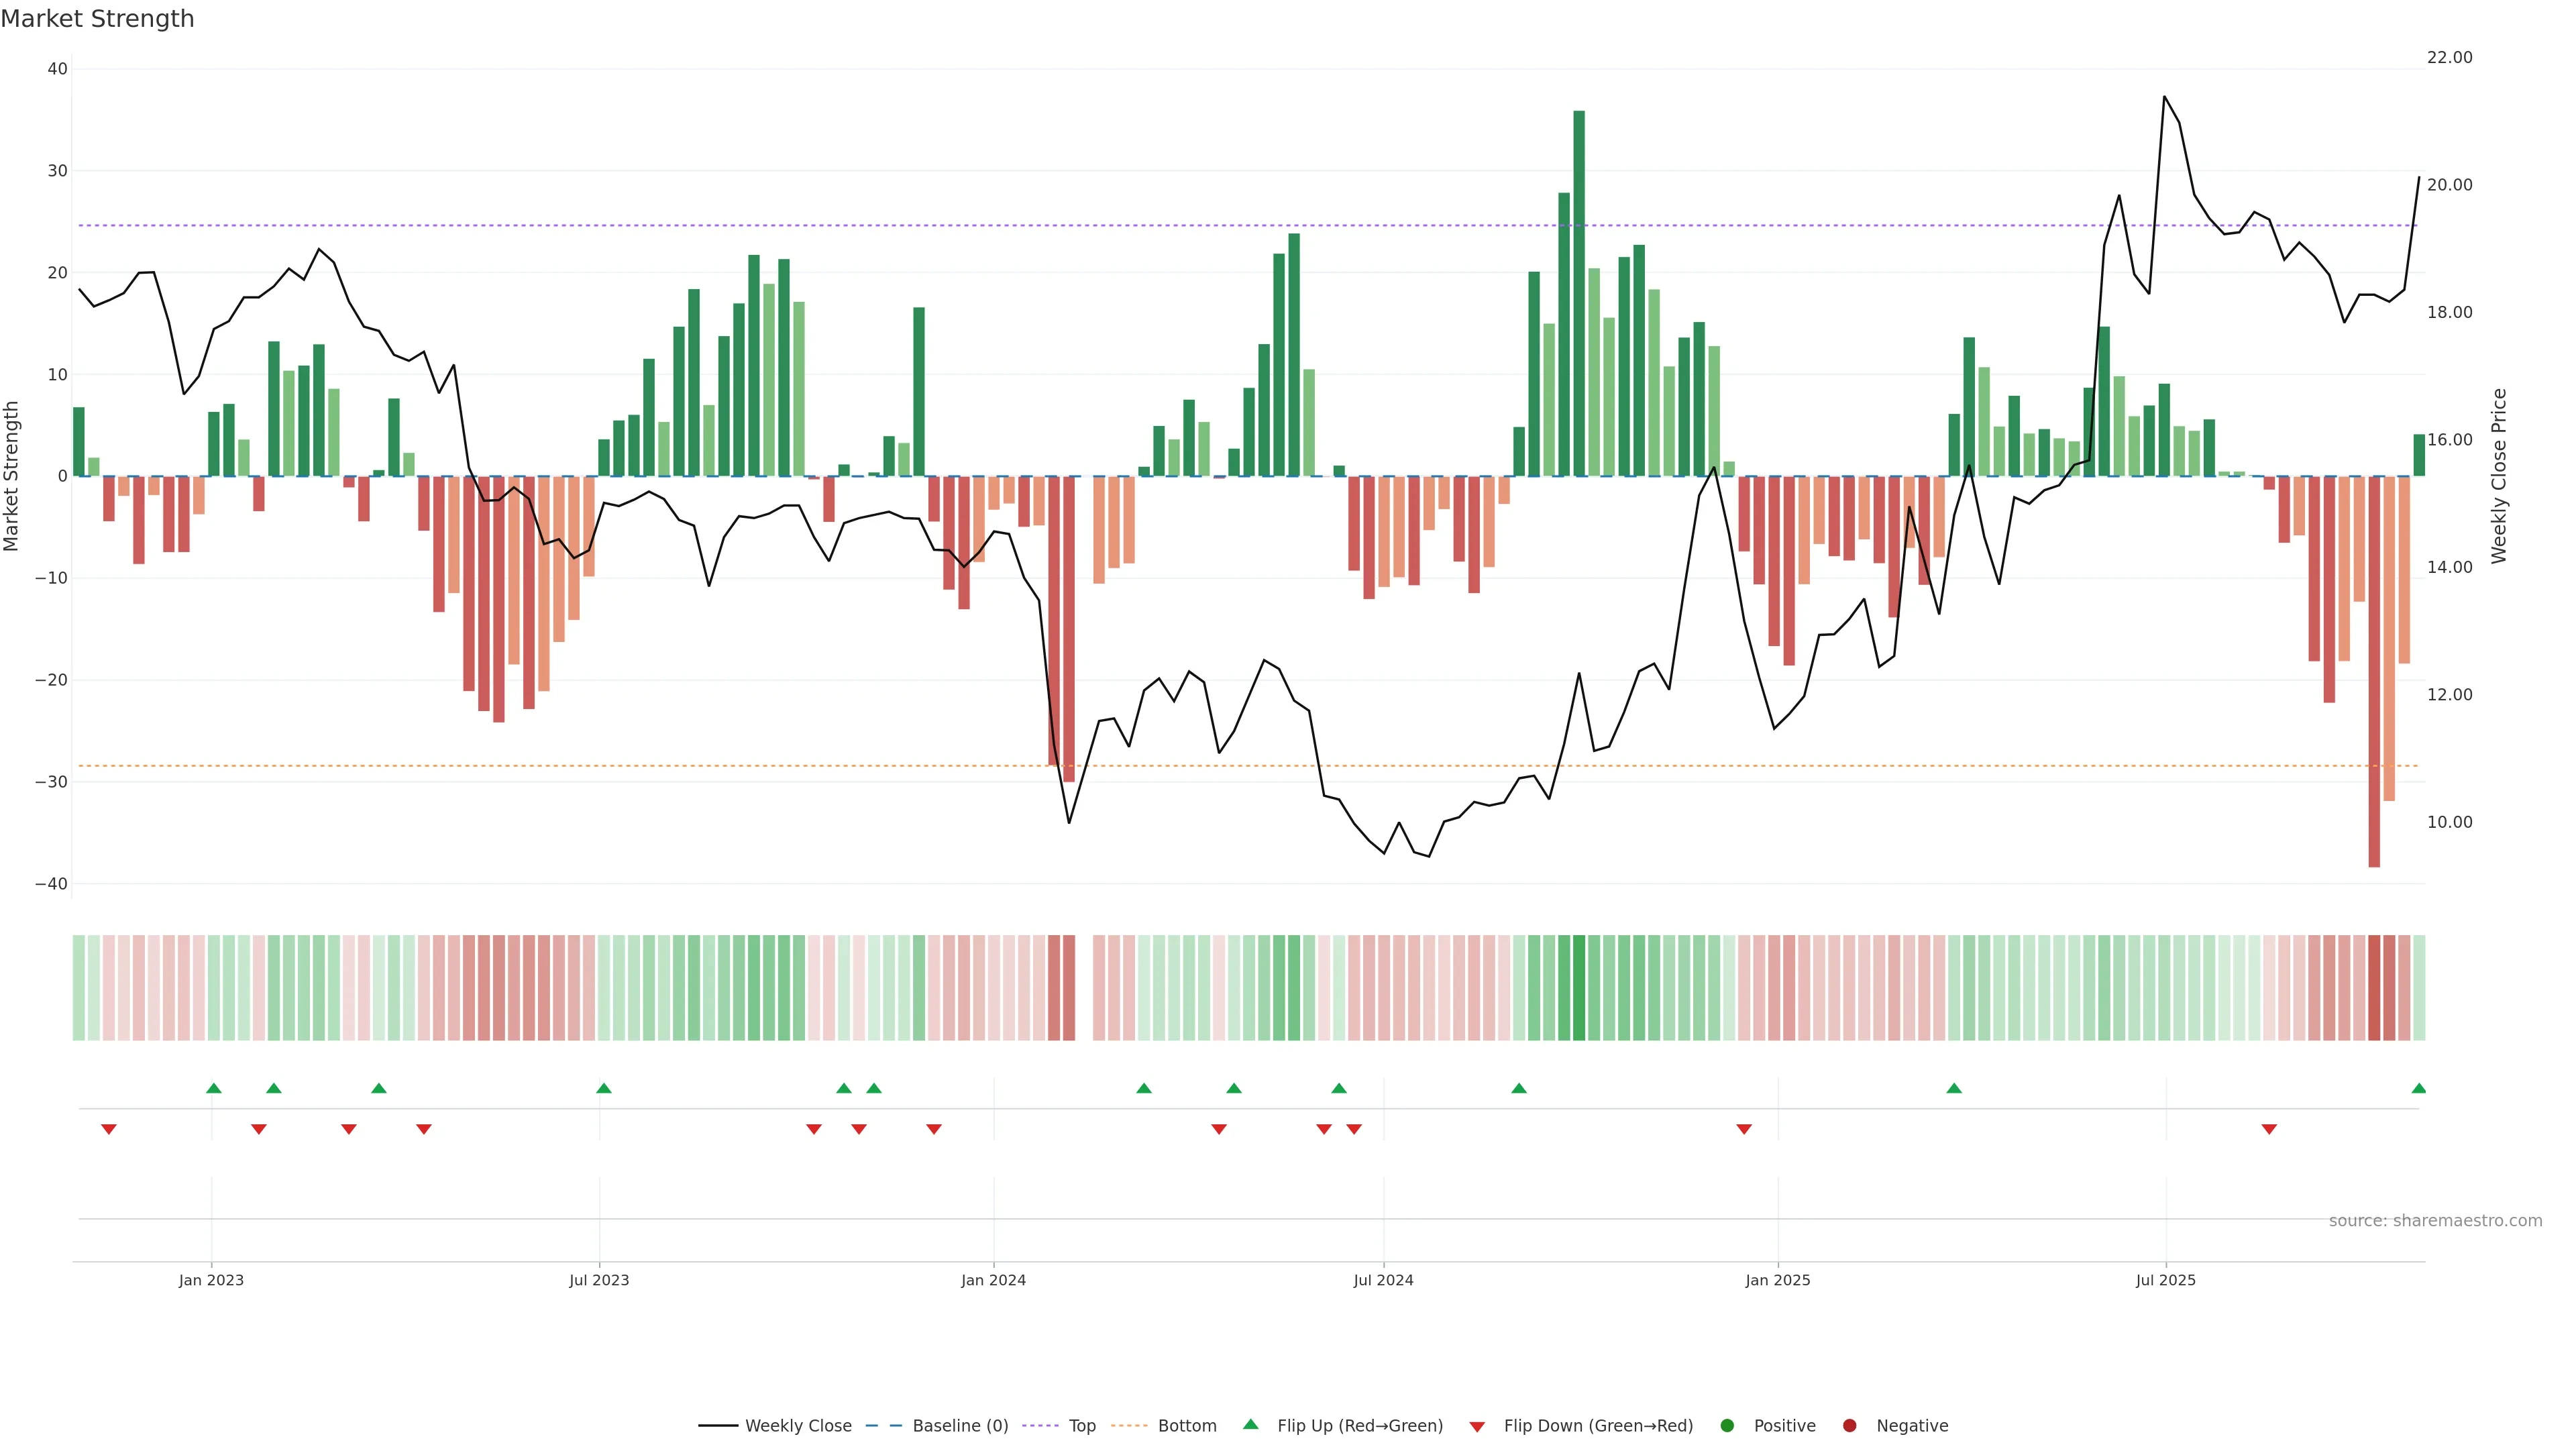Click the Weekly Close legend line icon
Image resolution: width=2576 pixels, height=1449 pixels.
(x=718, y=1426)
